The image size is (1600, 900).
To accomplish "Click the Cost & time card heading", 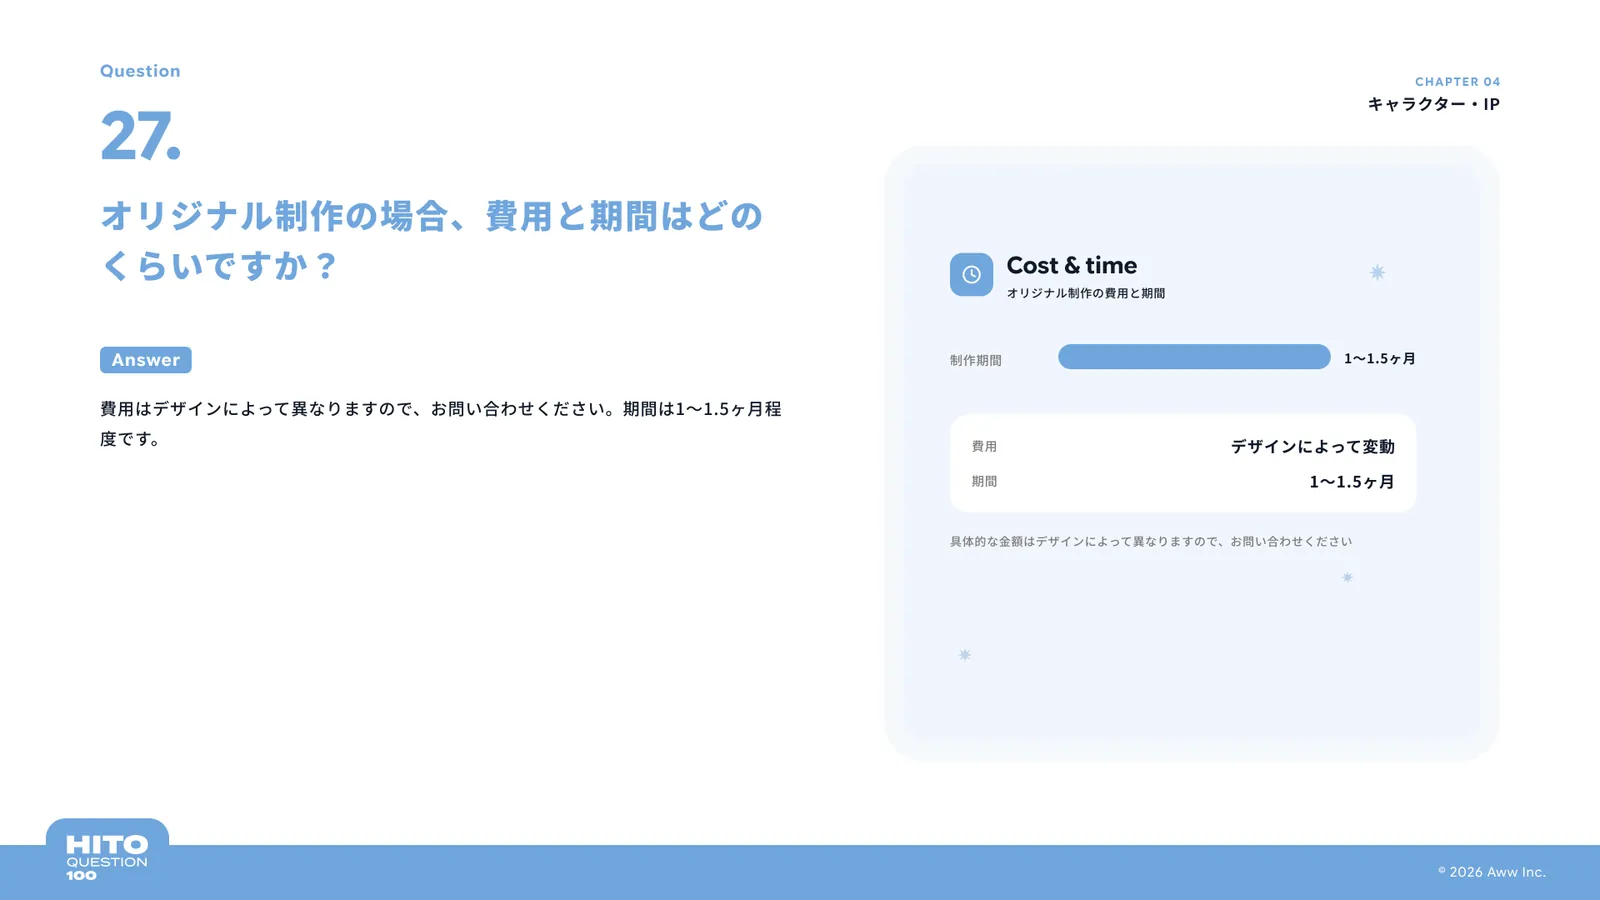I will (x=1071, y=265).
